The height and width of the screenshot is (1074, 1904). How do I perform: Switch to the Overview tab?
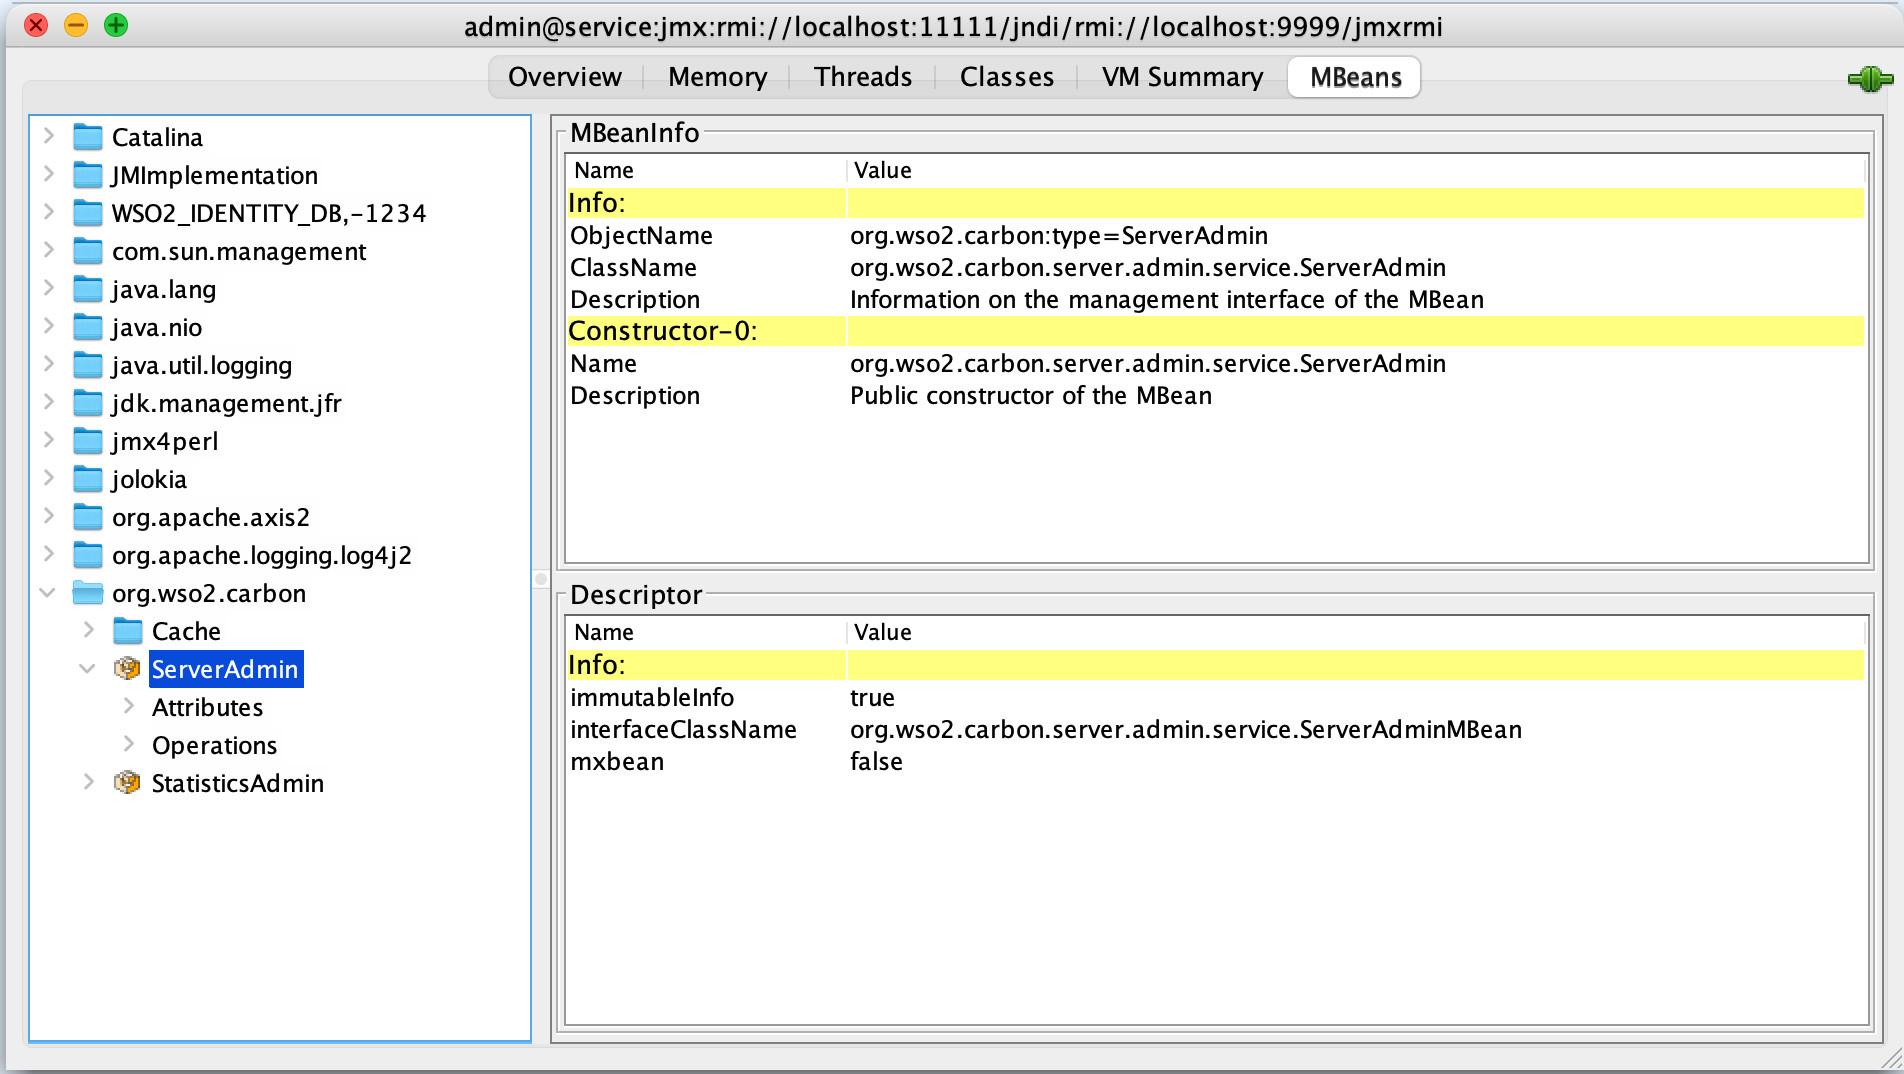tap(565, 77)
